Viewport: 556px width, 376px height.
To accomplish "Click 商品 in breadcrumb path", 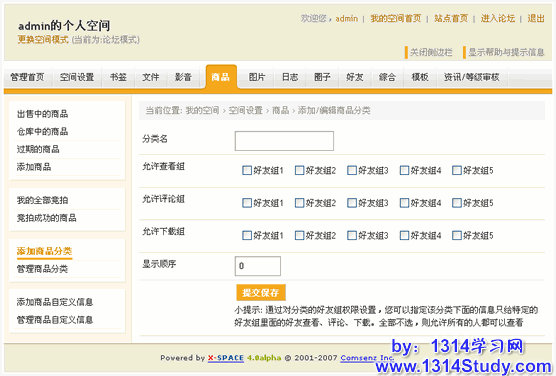I will [280, 110].
